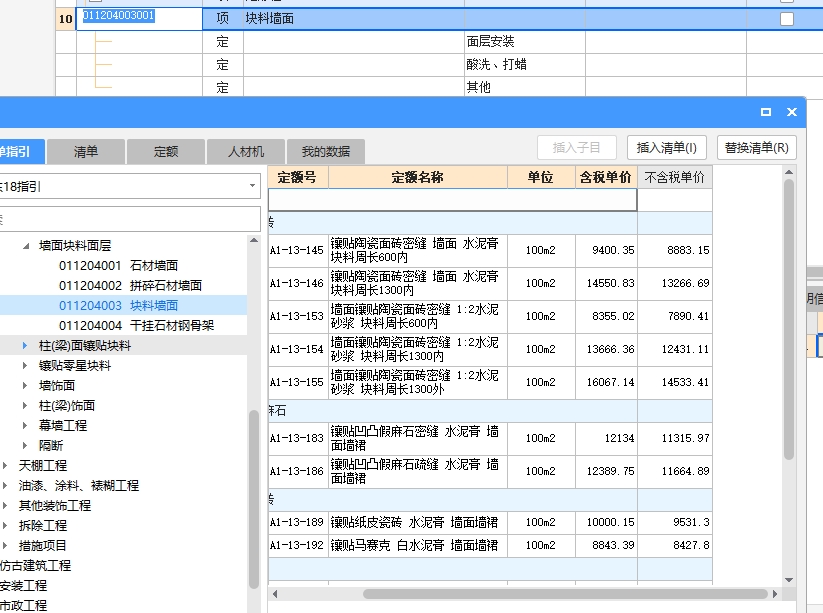Expand the 隔断 tree node
The image size is (823, 613).
(x=25, y=445)
